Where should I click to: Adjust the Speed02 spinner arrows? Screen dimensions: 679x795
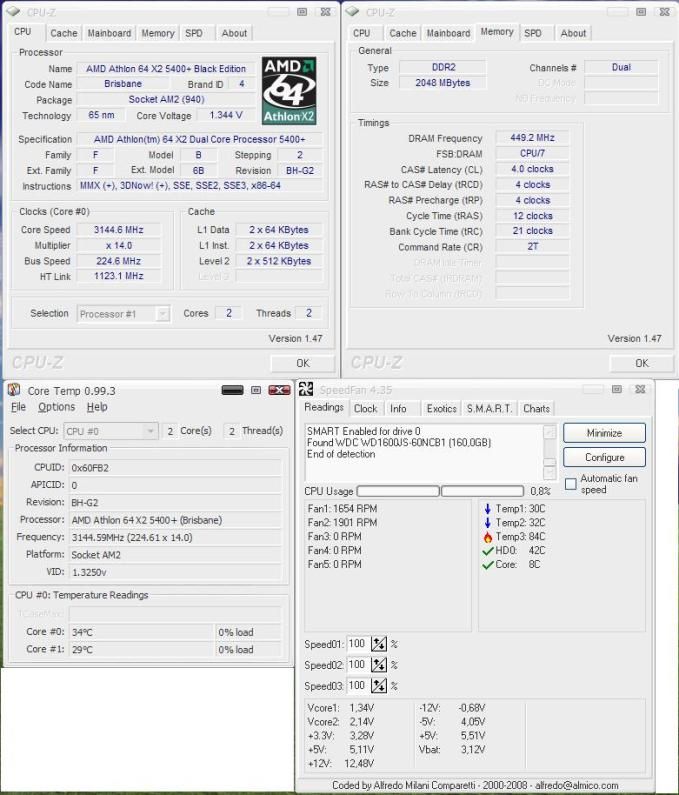tap(379, 665)
